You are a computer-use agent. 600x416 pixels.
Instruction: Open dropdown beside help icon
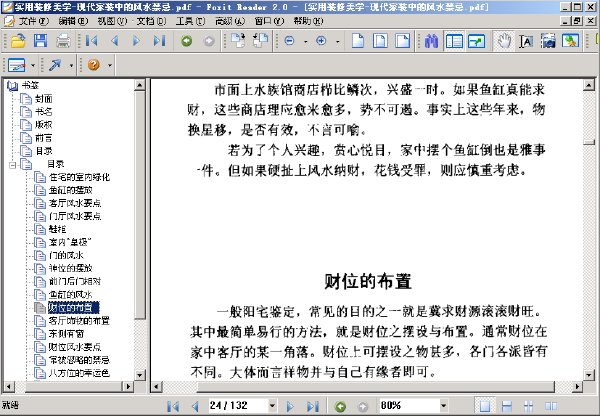coord(110,65)
